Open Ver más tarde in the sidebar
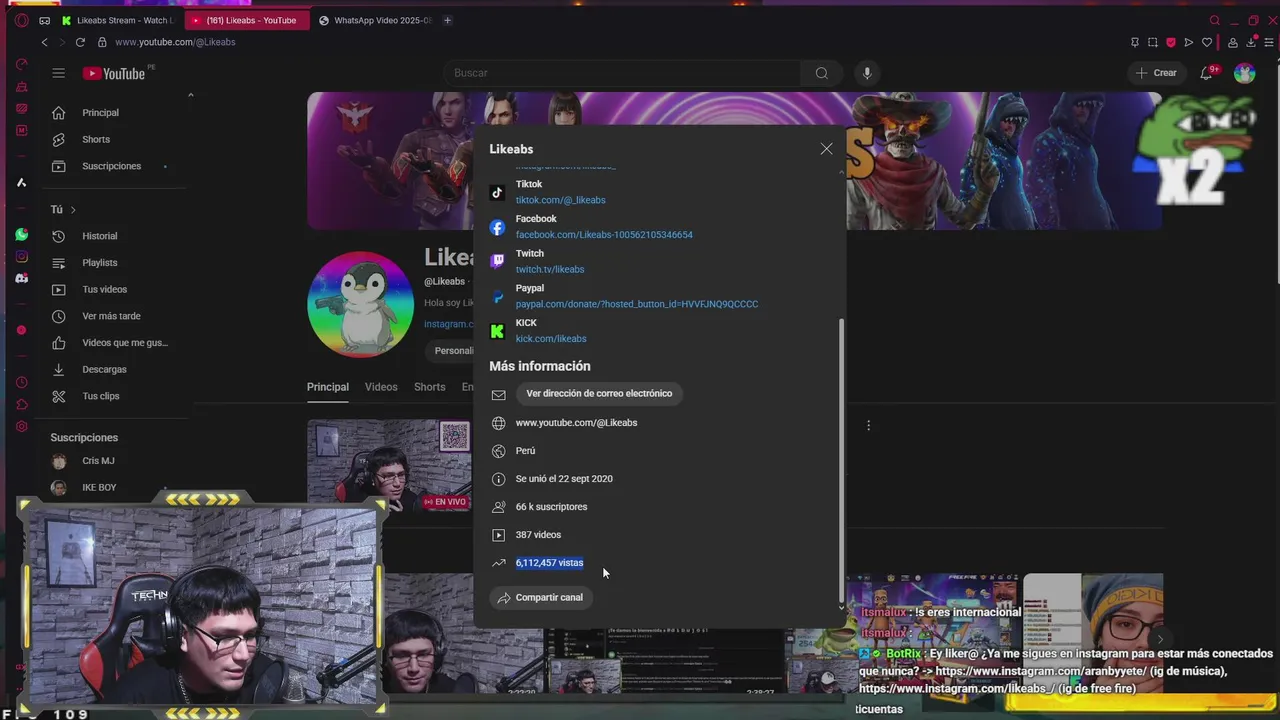Screen dimensions: 1280x720 coord(113,316)
